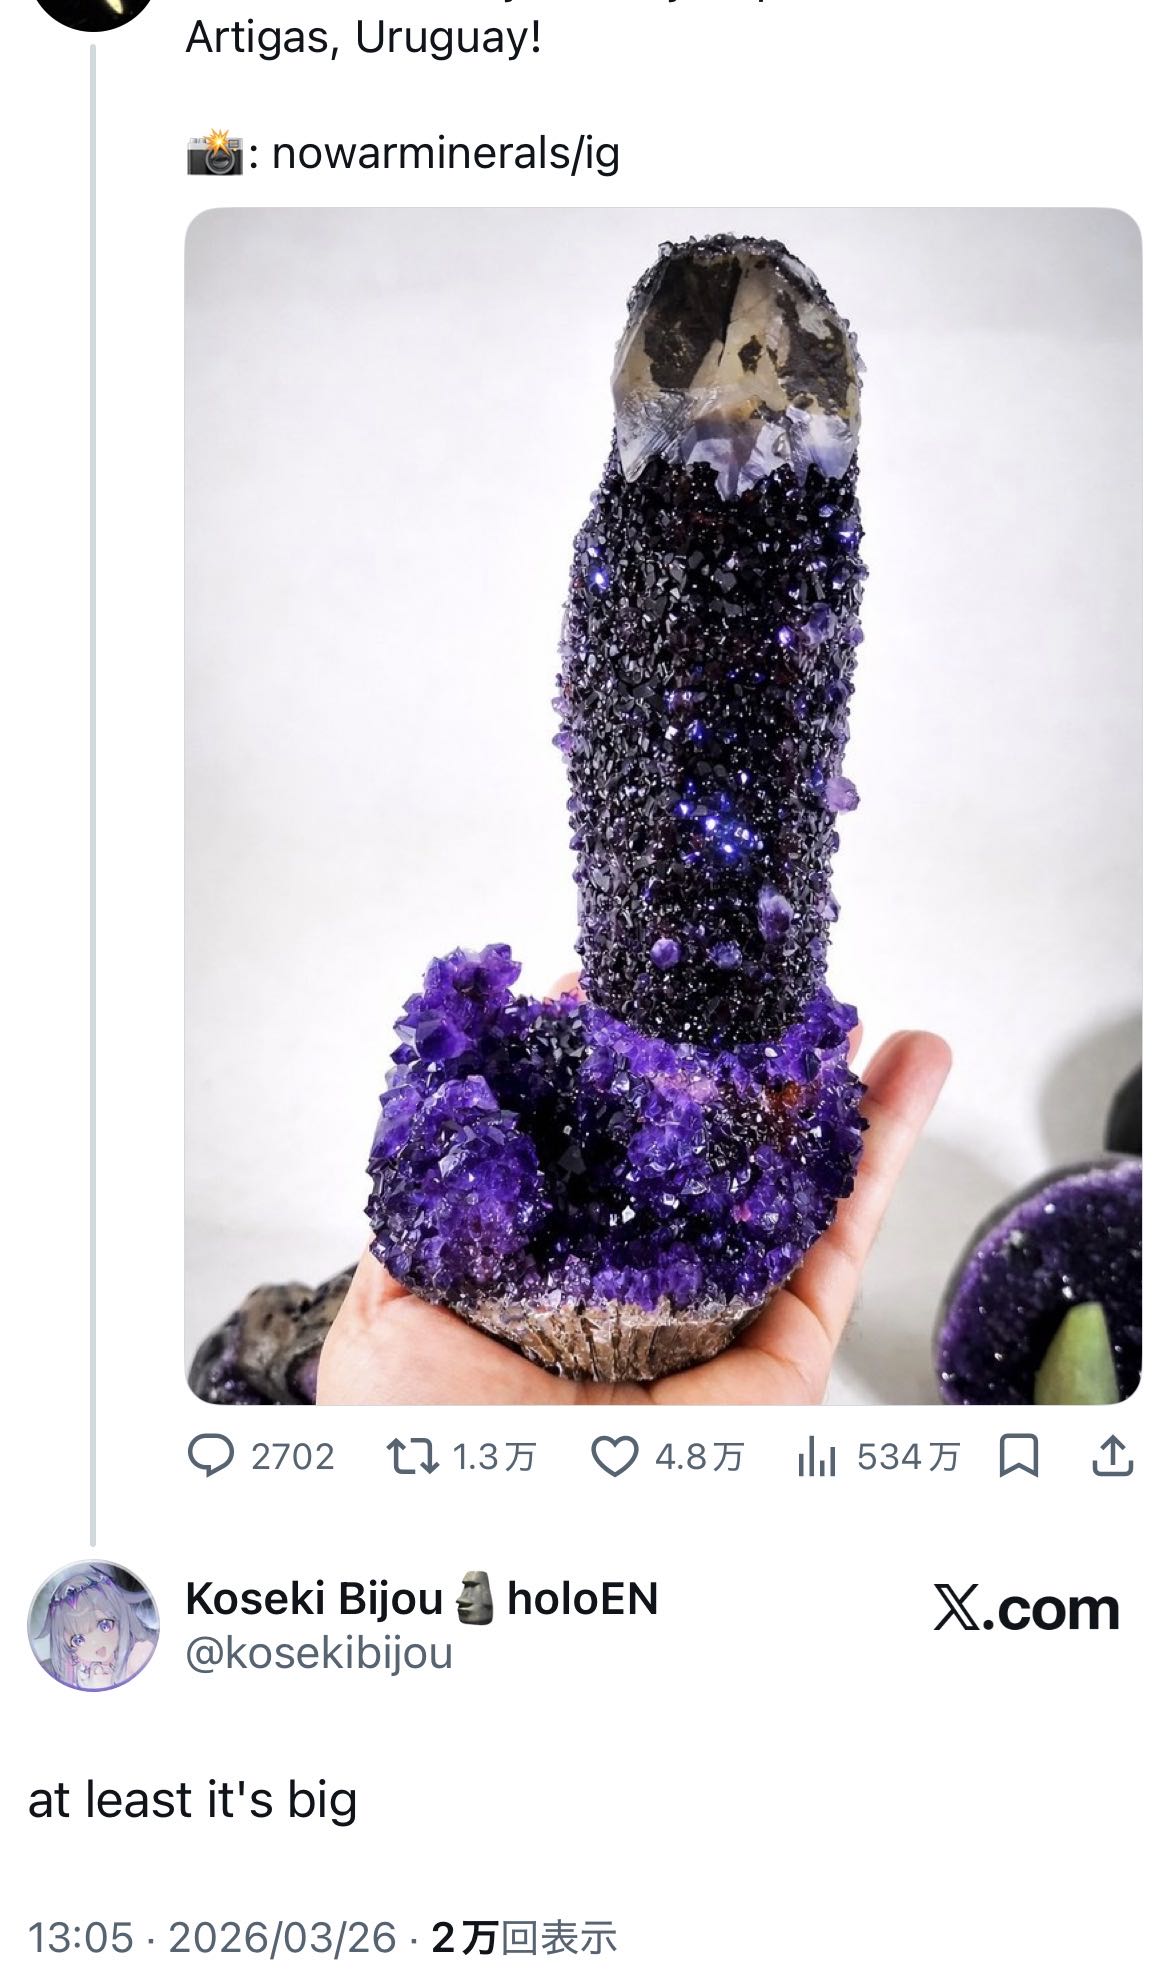The image size is (1170, 1976).
Task: Repost using the retweet arrows icon
Action: [x=412, y=1457]
